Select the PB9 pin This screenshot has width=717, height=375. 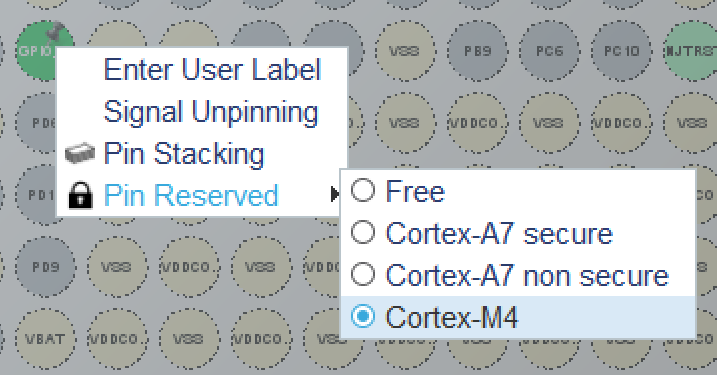point(477,51)
